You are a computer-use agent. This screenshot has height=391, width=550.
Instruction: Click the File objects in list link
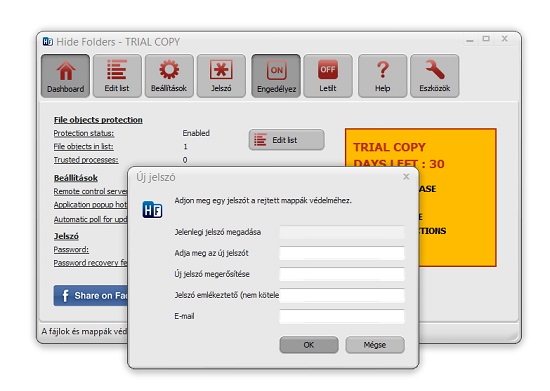click(x=83, y=147)
